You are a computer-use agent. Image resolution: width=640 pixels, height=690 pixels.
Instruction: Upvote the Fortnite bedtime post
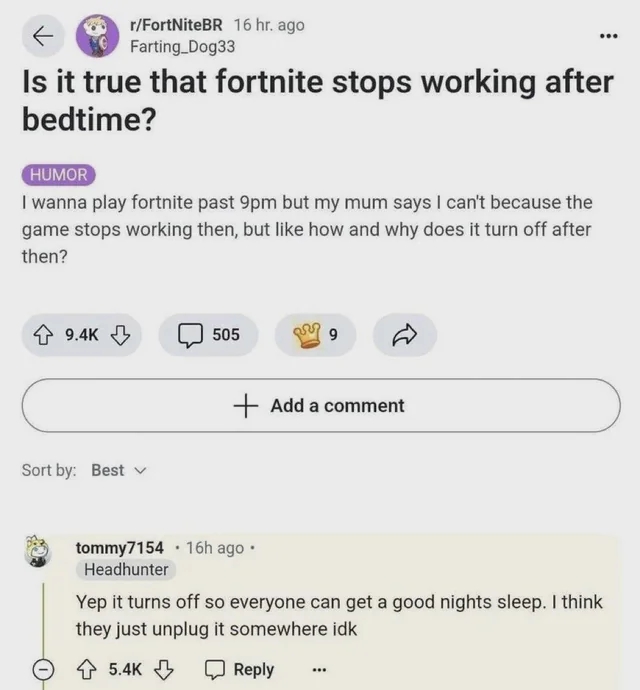point(42,335)
